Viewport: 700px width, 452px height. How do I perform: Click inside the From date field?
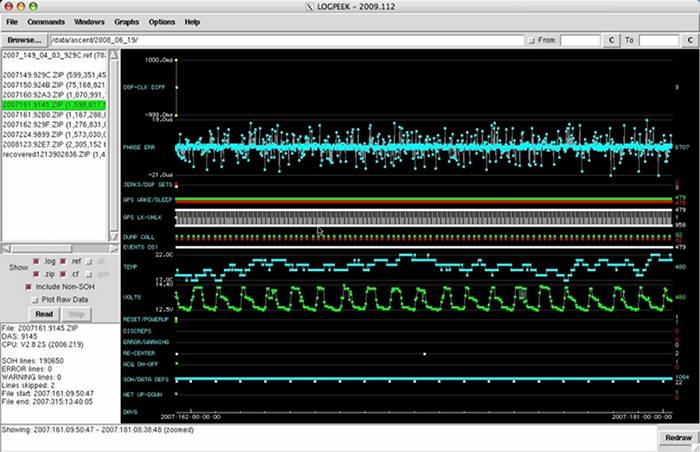[x=580, y=40]
